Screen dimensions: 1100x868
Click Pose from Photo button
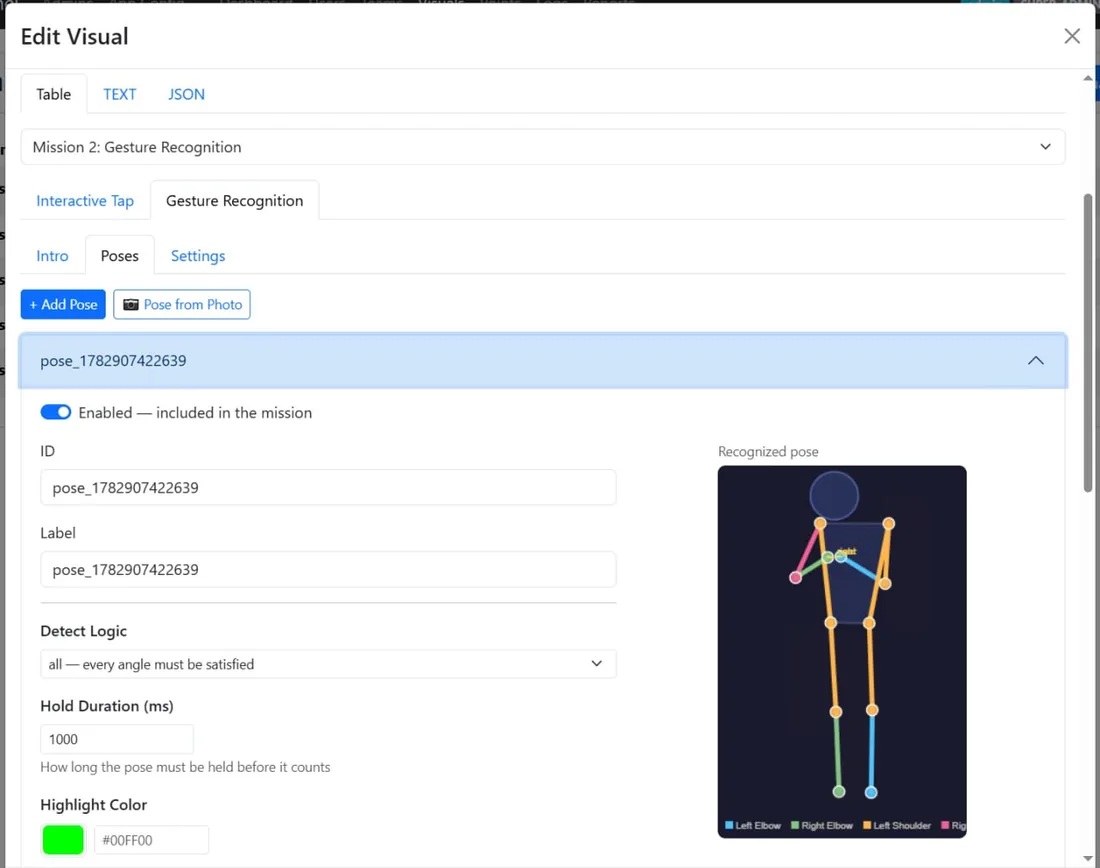point(182,305)
